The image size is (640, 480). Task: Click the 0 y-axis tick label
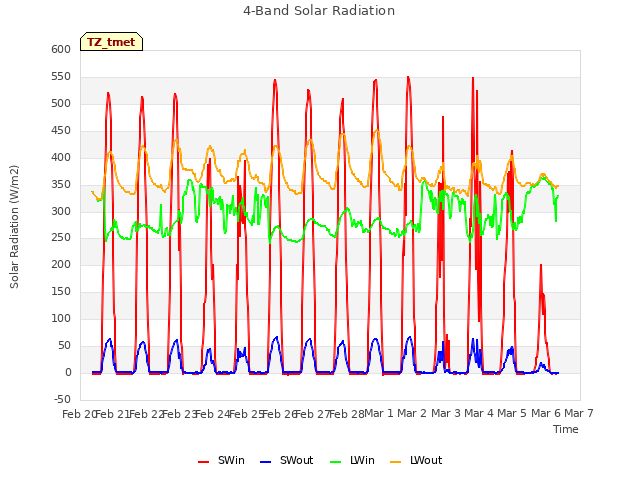coord(69,372)
